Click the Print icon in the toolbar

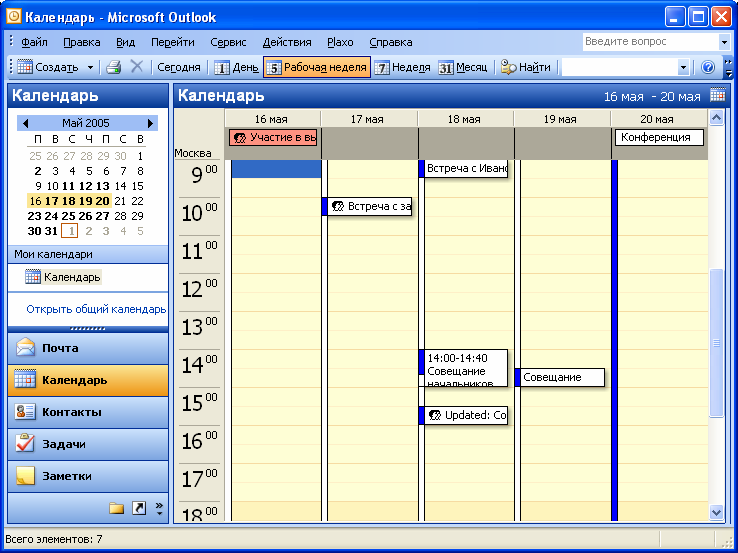pos(113,67)
